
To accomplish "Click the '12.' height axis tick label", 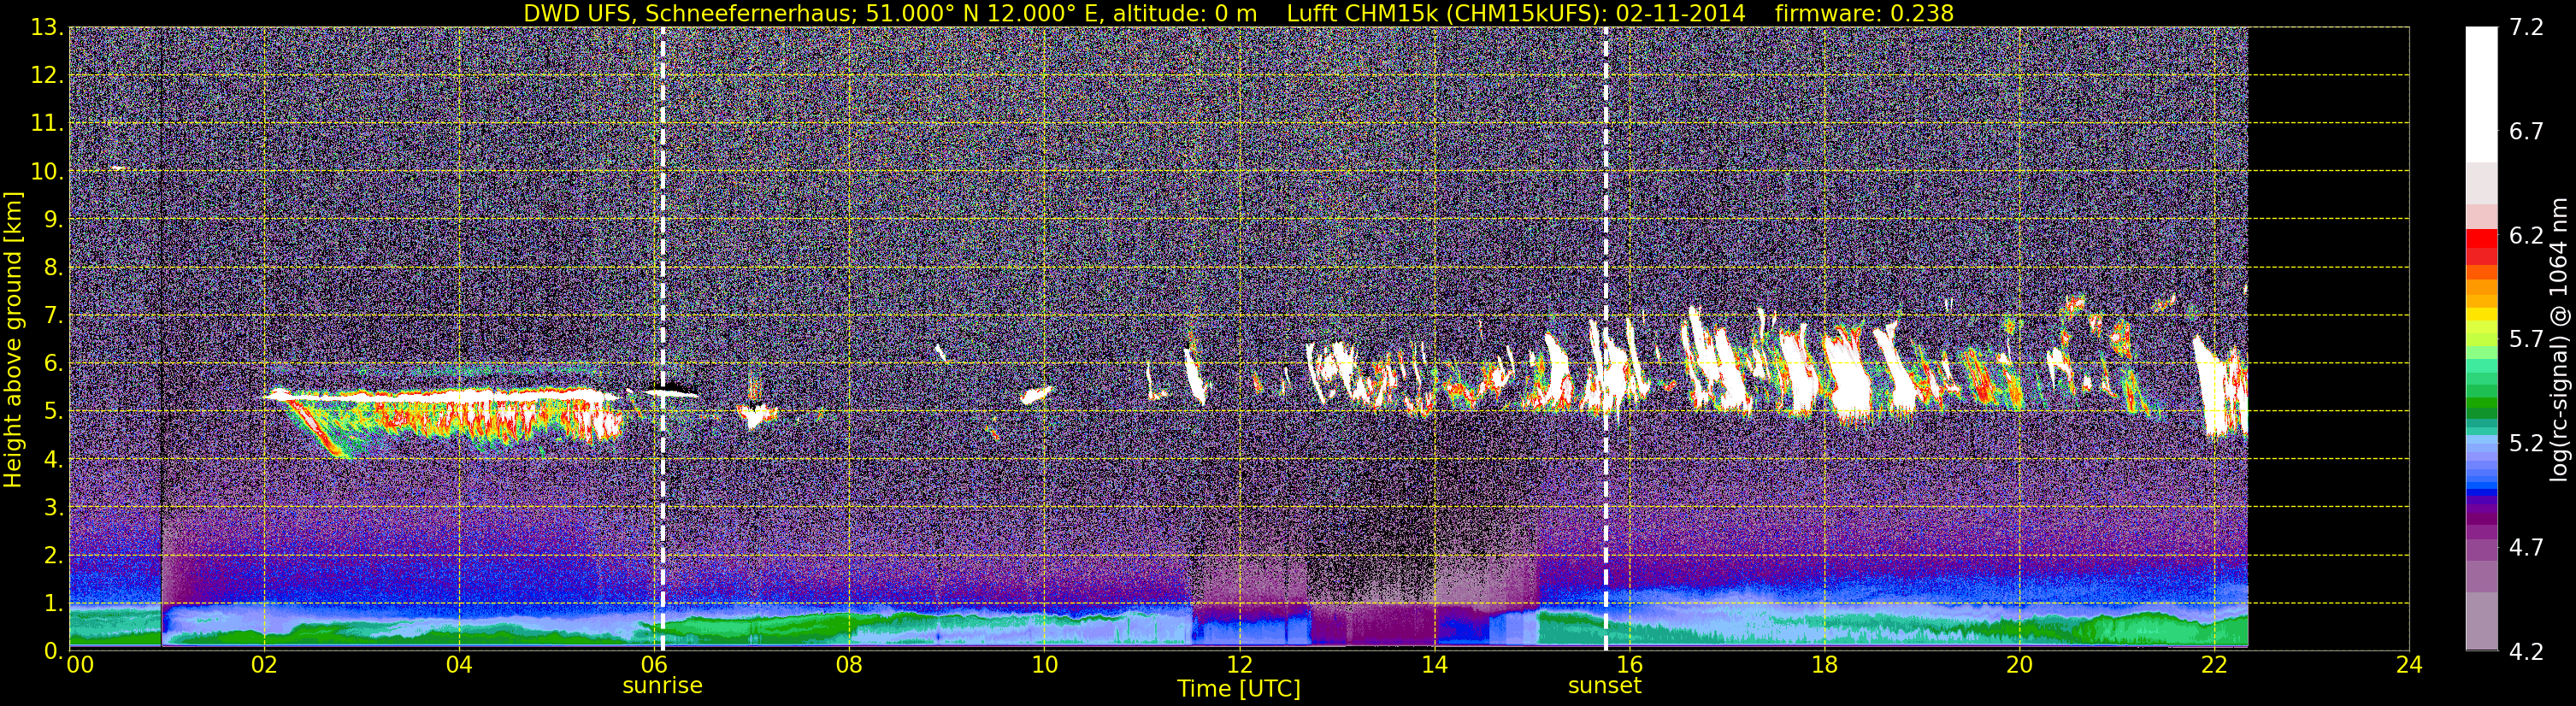I will point(47,76).
